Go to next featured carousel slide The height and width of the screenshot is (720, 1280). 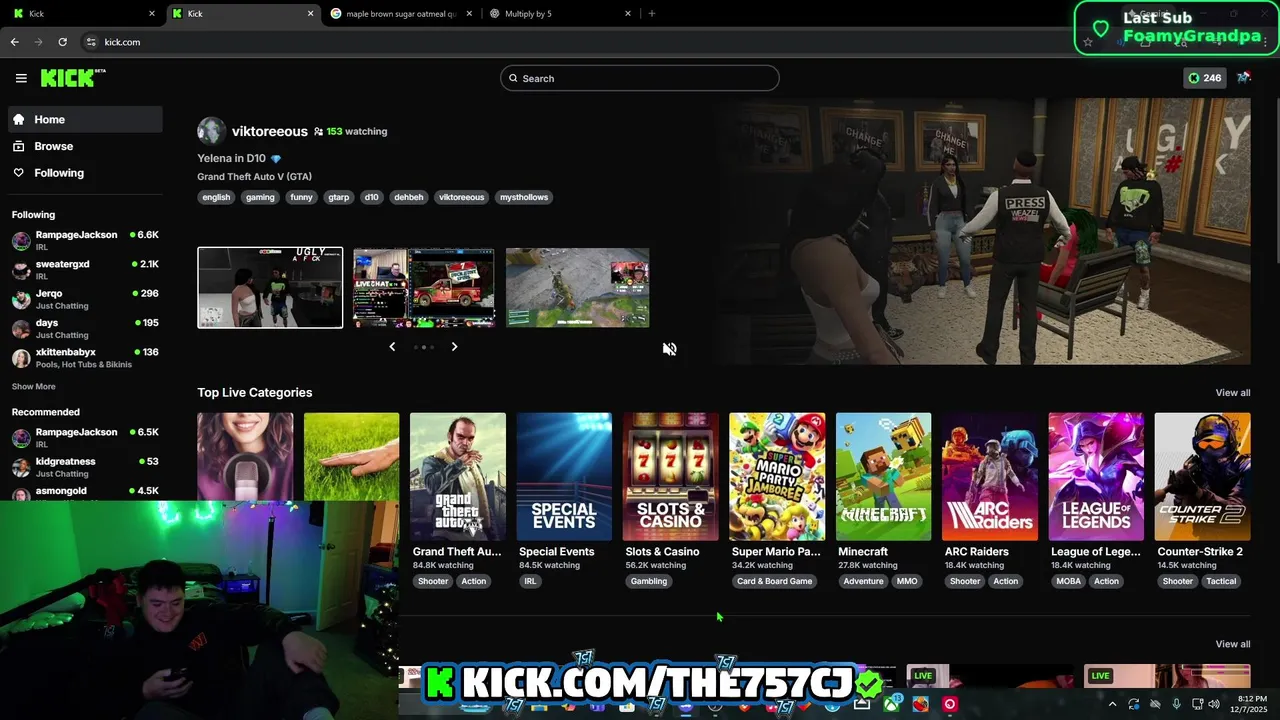pyautogui.click(x=454, y=347)
